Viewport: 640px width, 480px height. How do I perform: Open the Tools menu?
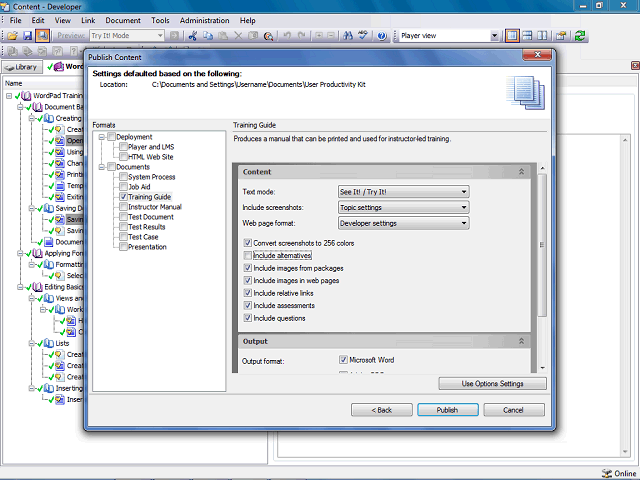[x=160, y=20]
